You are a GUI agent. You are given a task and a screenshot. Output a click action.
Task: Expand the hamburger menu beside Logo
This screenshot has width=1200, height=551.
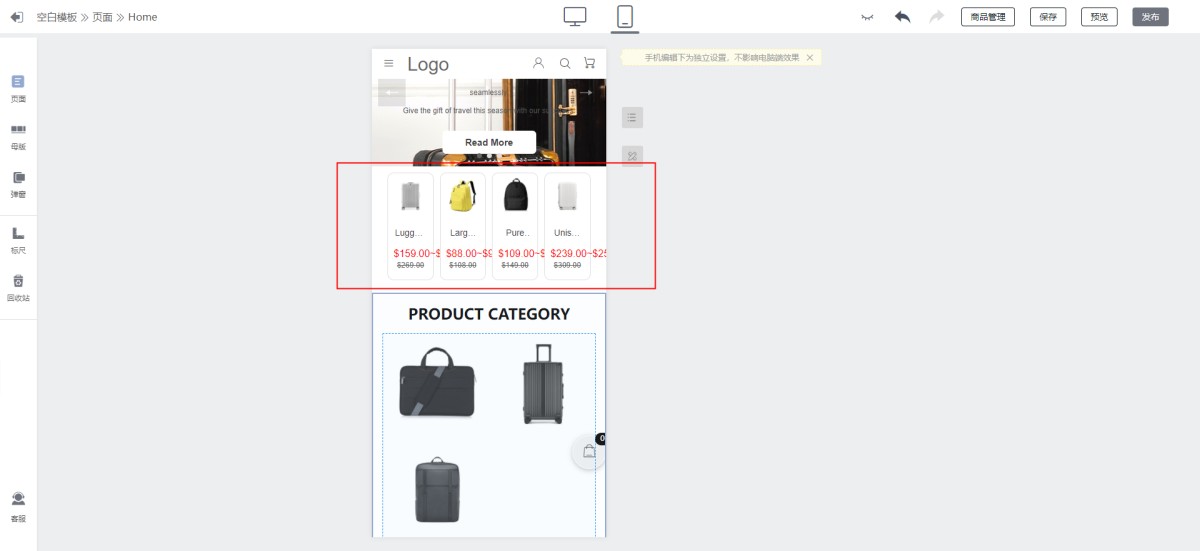389,64
